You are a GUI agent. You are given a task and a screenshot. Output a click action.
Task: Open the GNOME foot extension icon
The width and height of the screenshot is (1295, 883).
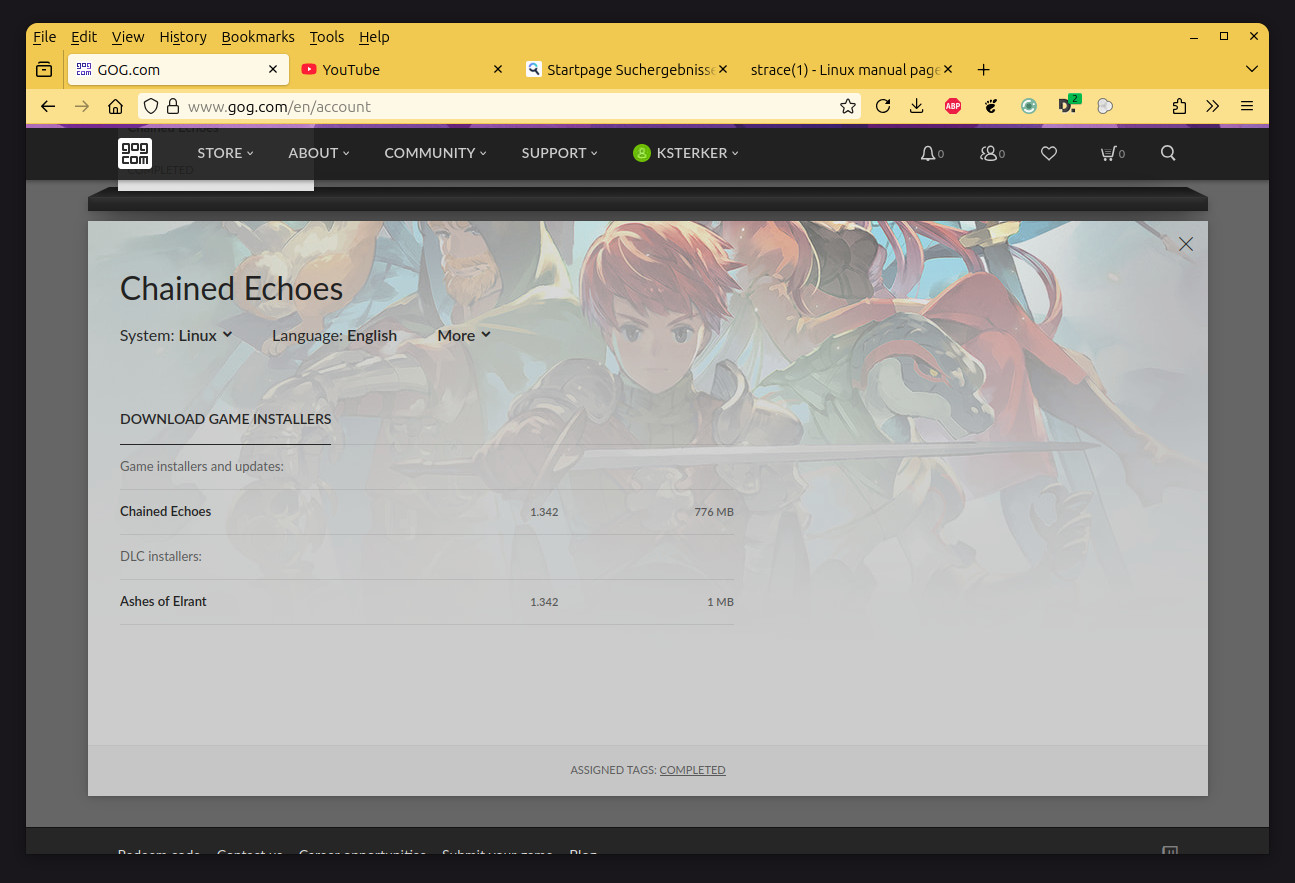click(x=991, y=106)
